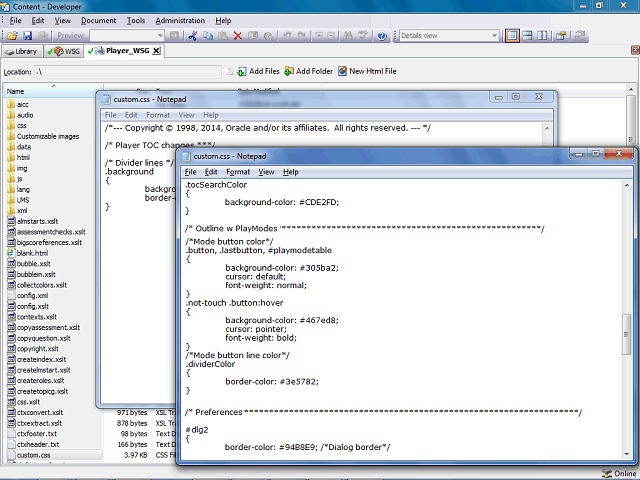Screen dimensions: 640x480
Task: Click the front Notepad scroll down arrow
Action: (x=627, y=454)
